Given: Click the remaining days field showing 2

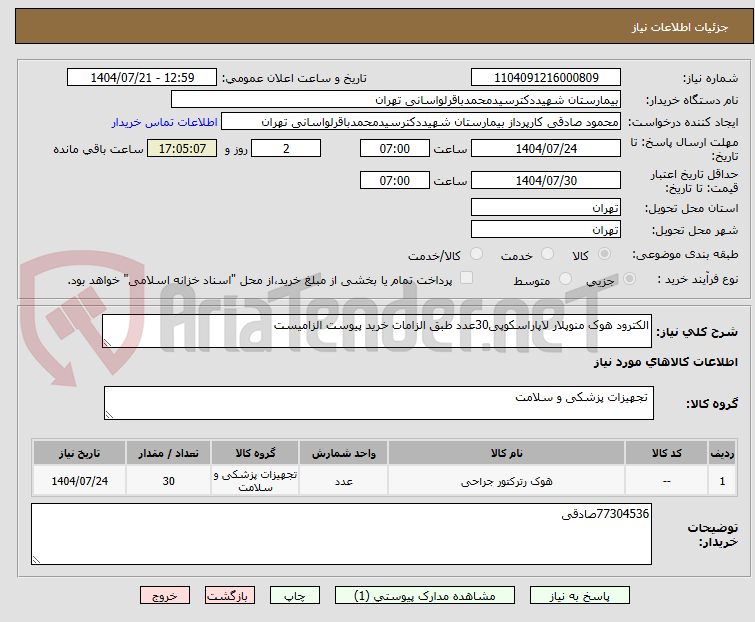Looking at the screenshot, I should click(286, 148).
